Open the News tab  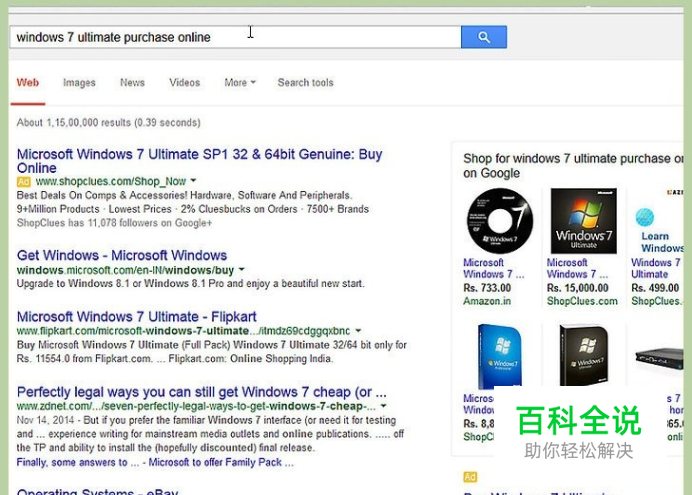pos(132,82)
